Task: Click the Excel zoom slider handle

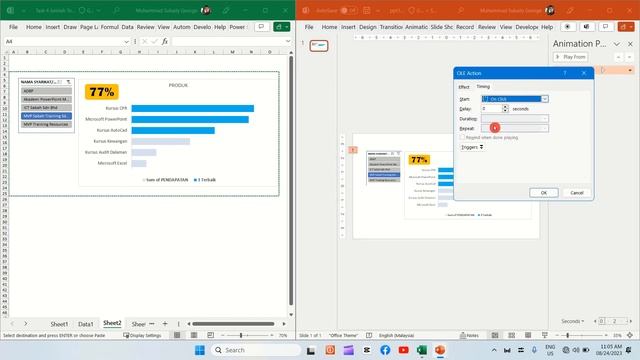Action: click(x=241, y=335)
